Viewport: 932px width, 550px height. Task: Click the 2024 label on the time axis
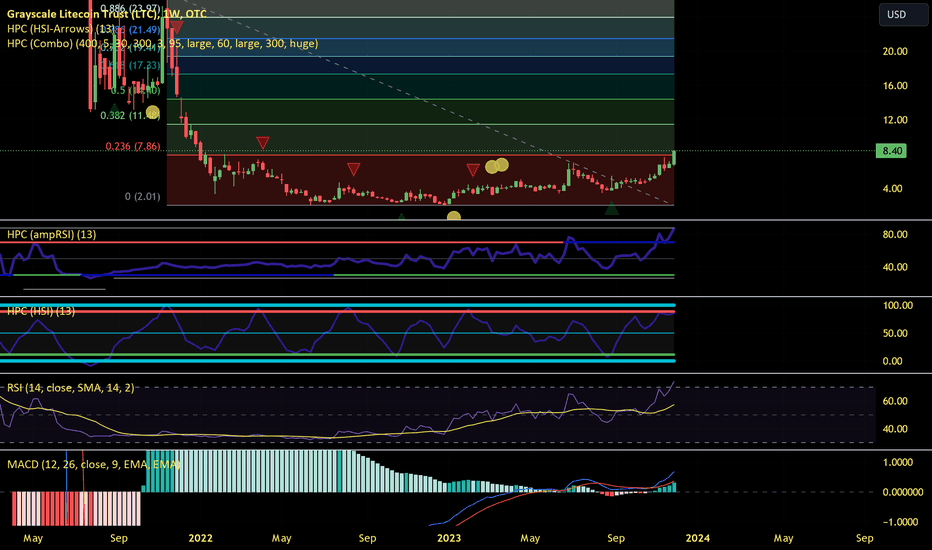[697, 538]
